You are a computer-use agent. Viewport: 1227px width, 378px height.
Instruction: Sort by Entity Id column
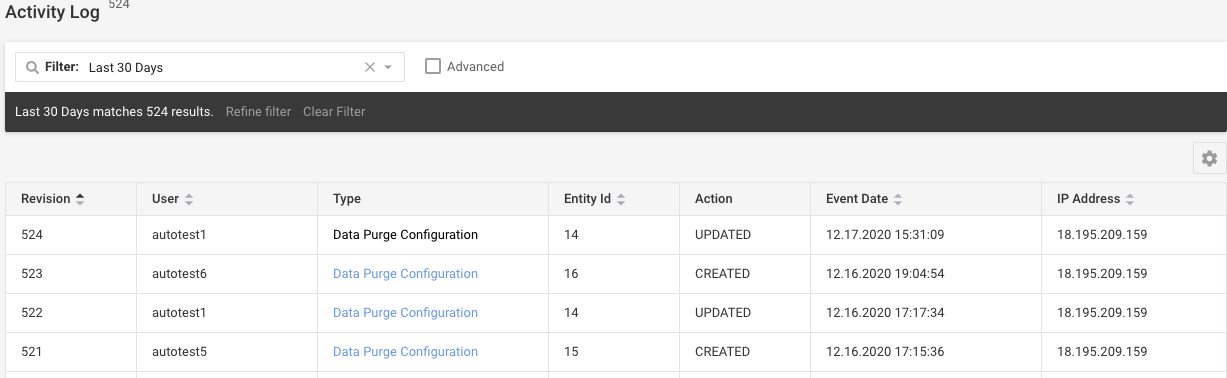(x=595, y=199)
